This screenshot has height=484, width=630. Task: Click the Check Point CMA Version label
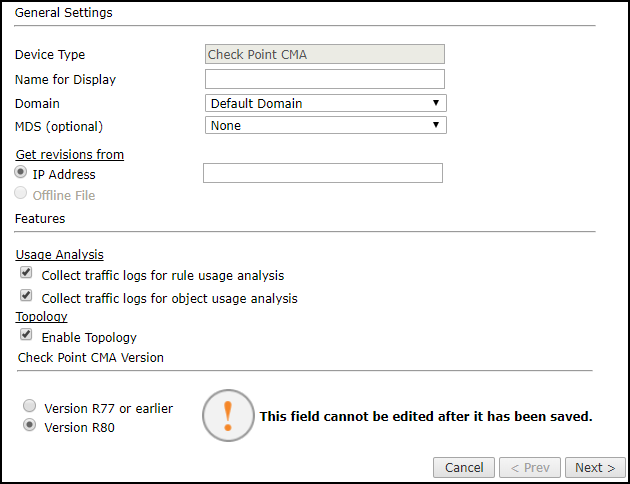[x=91, y=357]
